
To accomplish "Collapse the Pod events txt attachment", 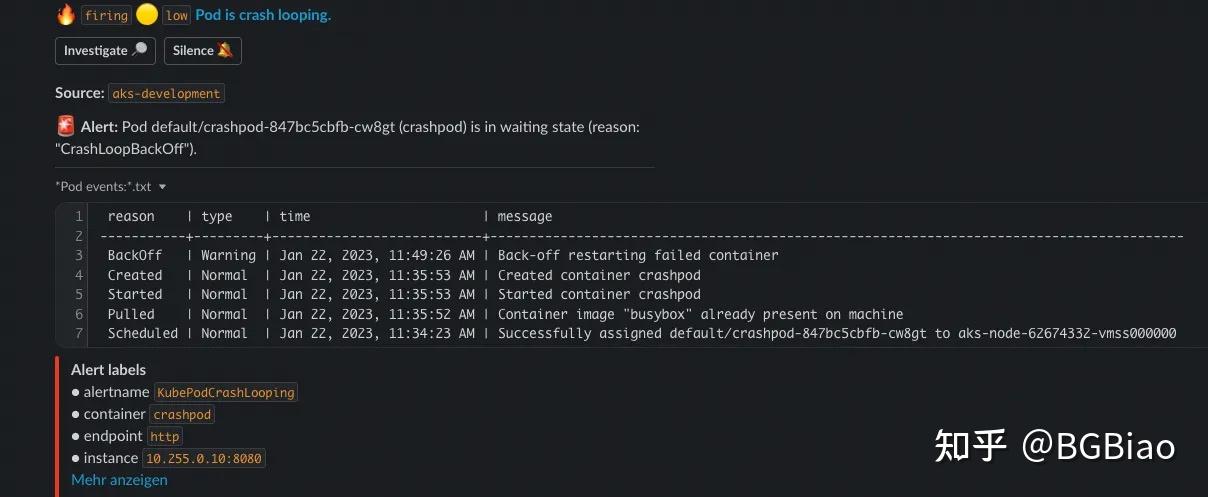I will pos(163,187).
